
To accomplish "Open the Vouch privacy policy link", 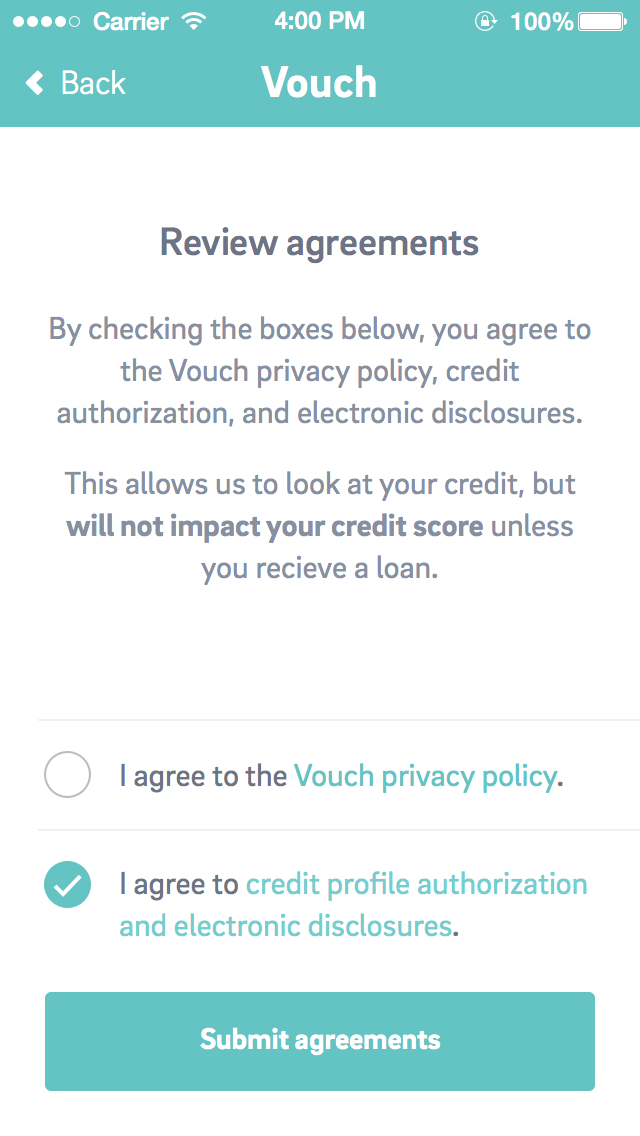I will pyautogui.click(x=424, y=776).
